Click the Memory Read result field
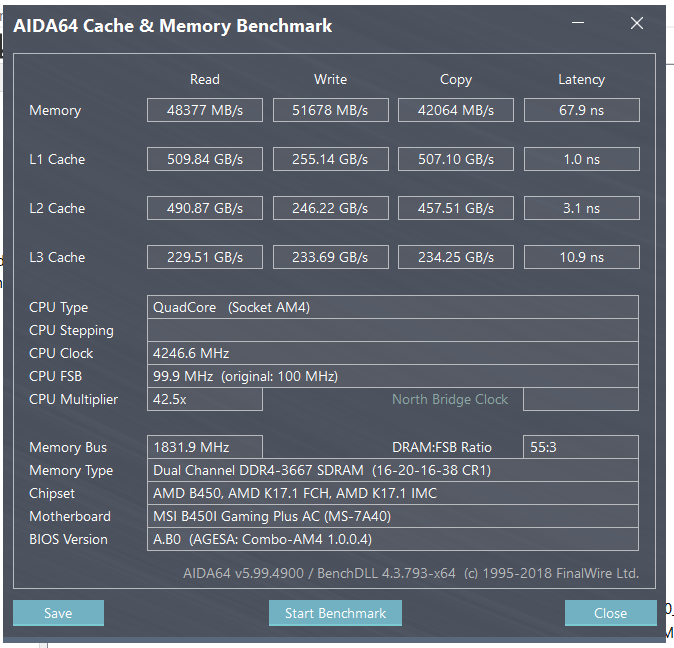Image resolution: width=674 pixels, height=648 pixels. 205,110
